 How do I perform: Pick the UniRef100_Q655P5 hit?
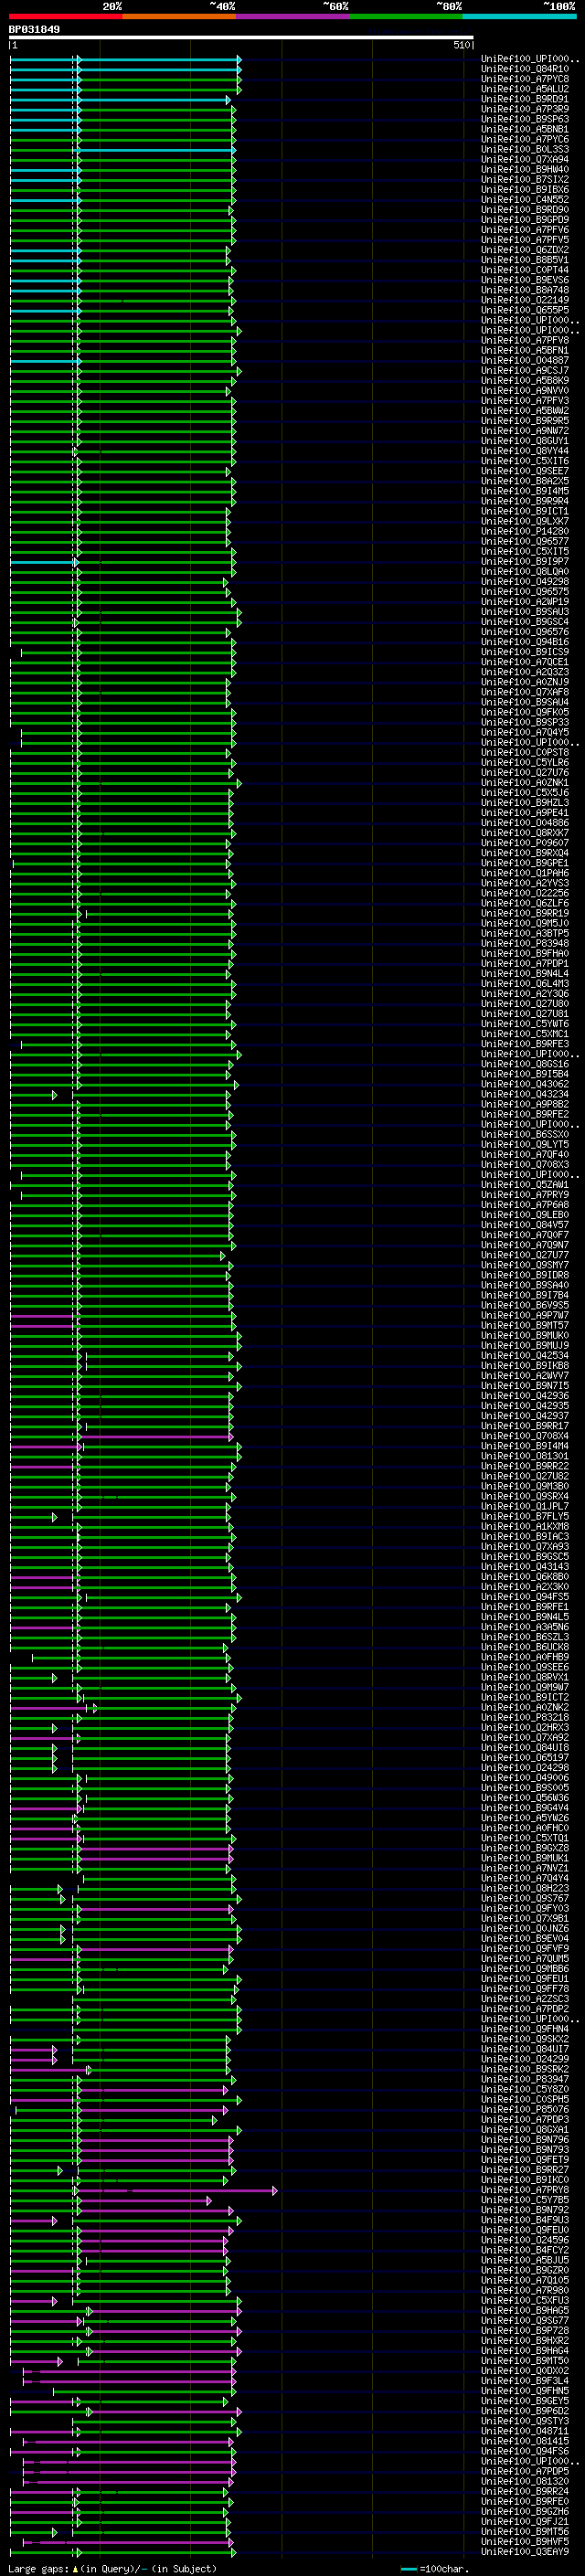click(x=525, y=310)
